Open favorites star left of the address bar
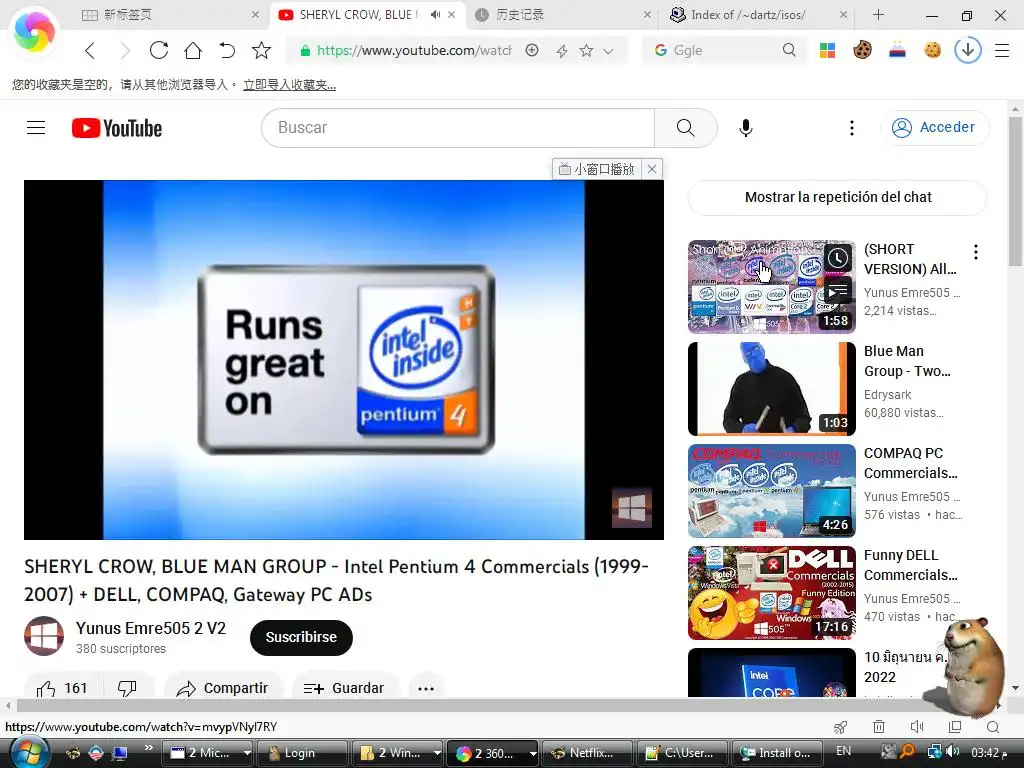This screenshot has width=1024, height=768. [x=261, y=50]
